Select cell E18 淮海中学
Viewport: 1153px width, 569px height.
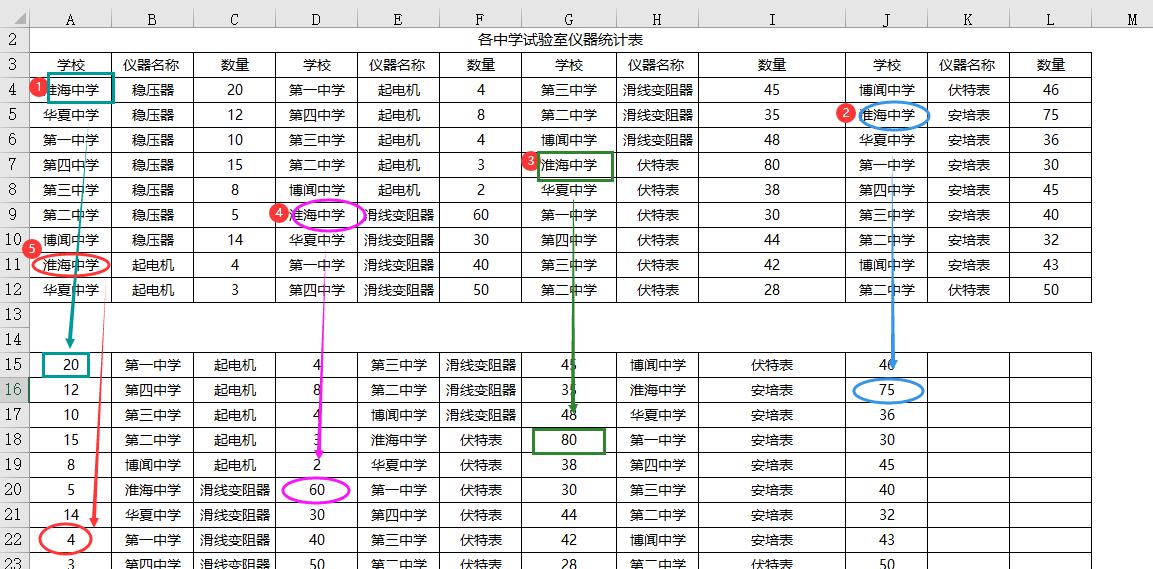click(399, 440)
